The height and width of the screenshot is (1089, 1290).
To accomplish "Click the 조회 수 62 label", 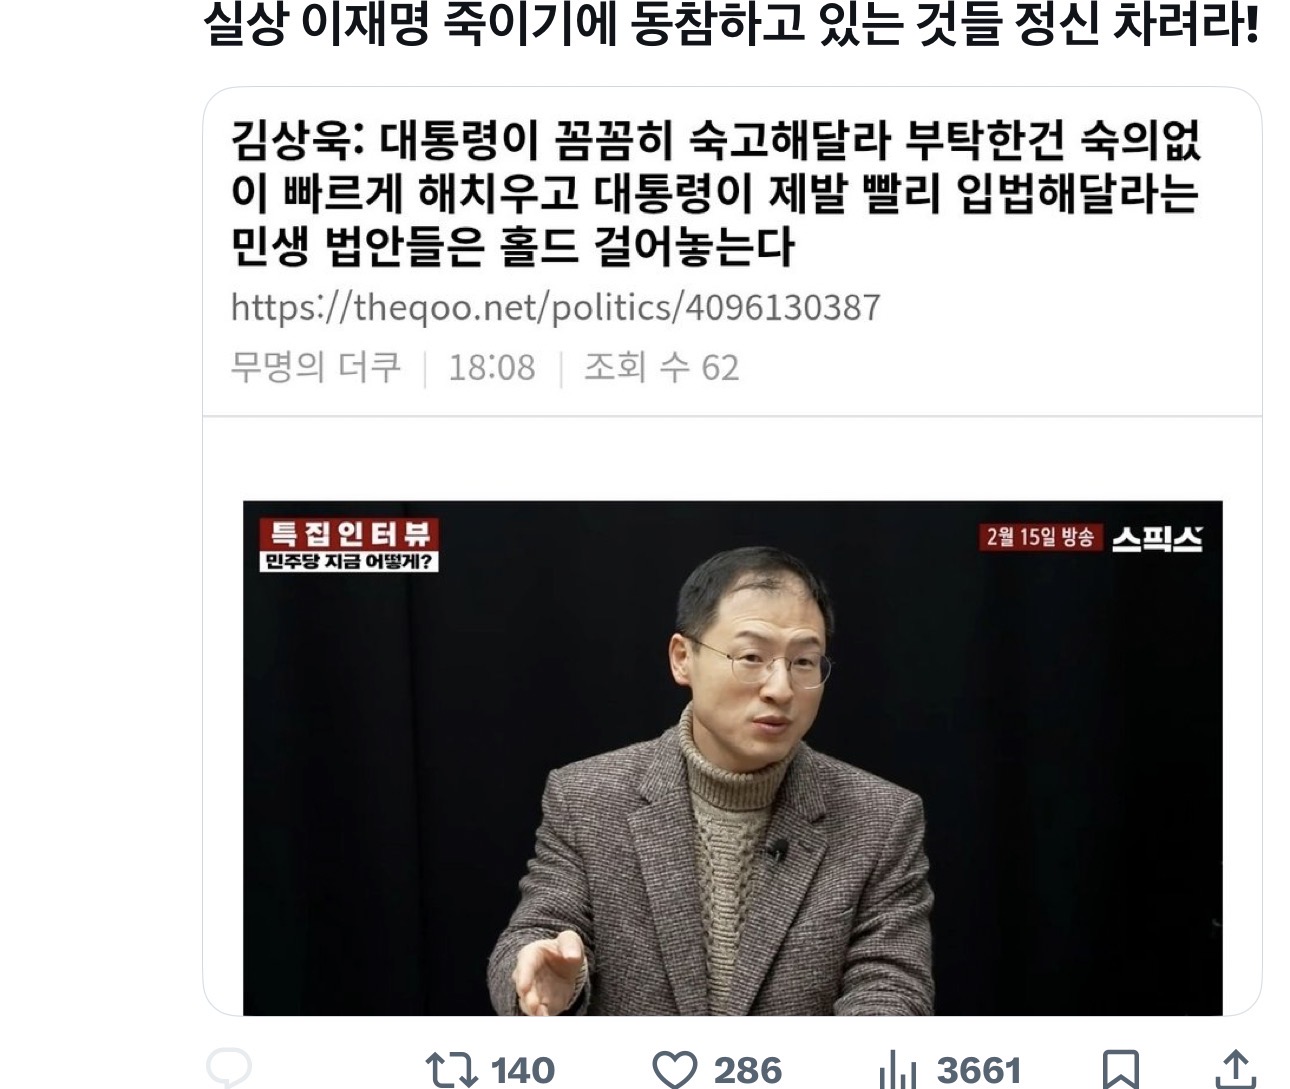I will click(661, 367).
